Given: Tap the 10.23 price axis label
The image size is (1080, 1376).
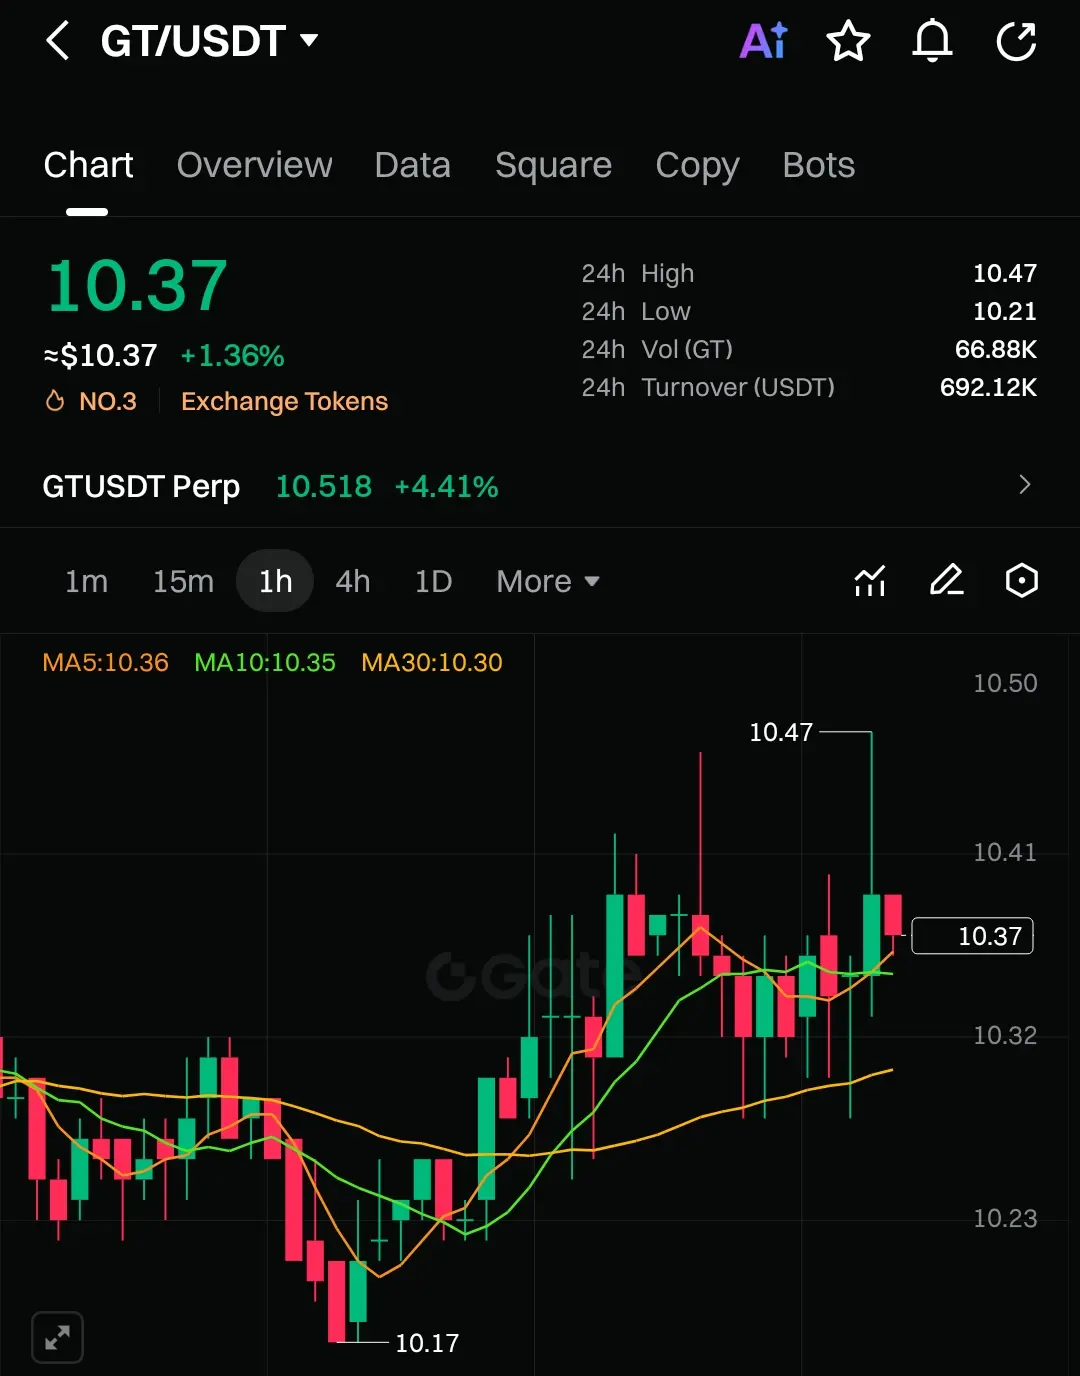Looking at the screenshot, I should (1005, 1218).
